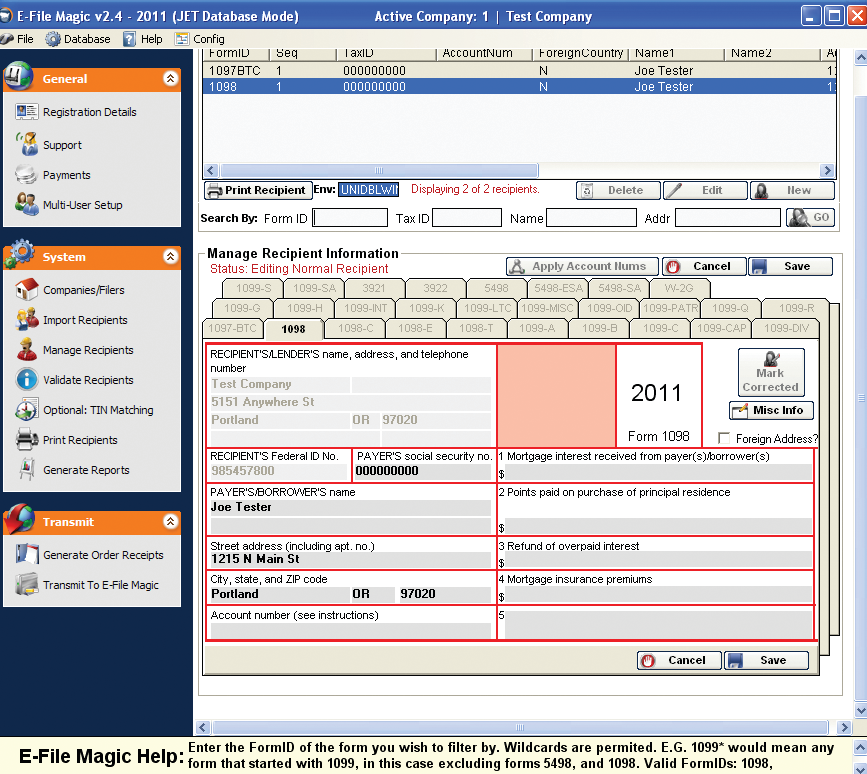Click the Mark Corrected button
The height and width of the screenshot is (774, 867).
[x=770, y=372]
